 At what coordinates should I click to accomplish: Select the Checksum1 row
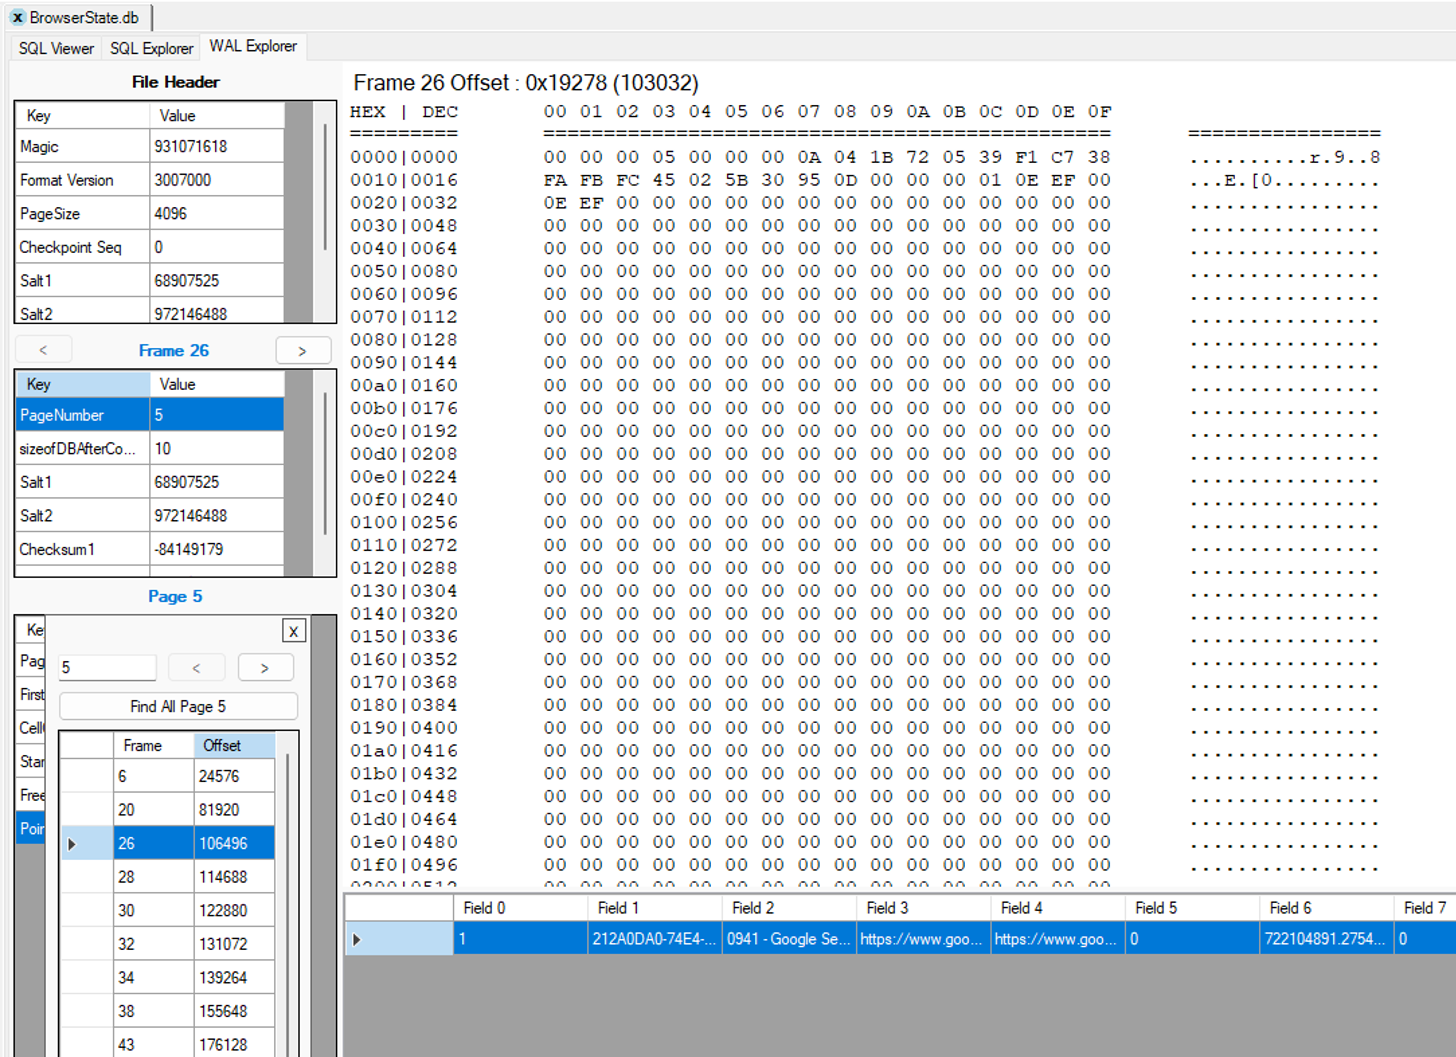150,549
